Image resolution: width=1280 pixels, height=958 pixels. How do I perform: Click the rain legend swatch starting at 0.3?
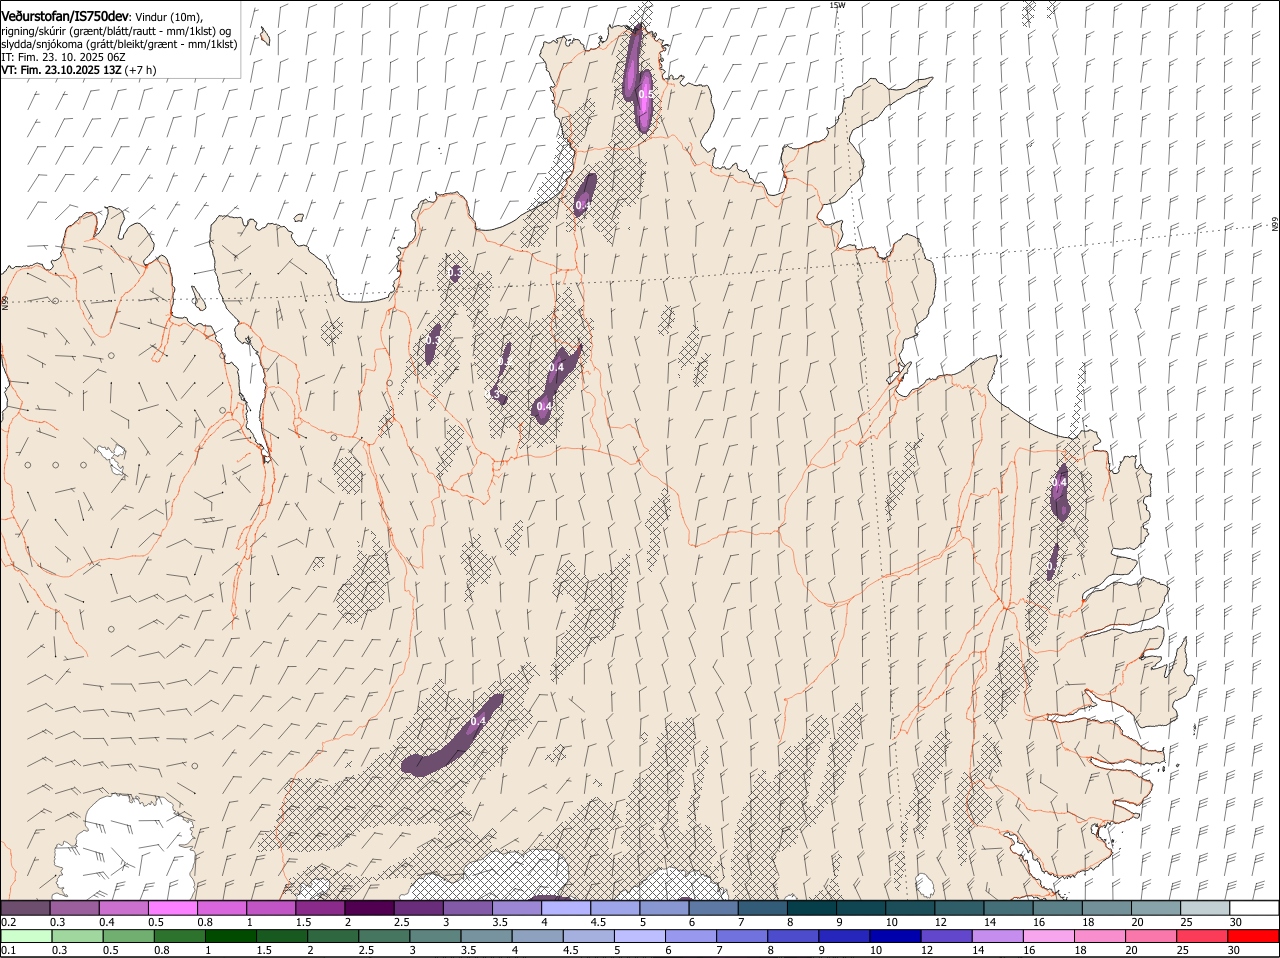75,936
